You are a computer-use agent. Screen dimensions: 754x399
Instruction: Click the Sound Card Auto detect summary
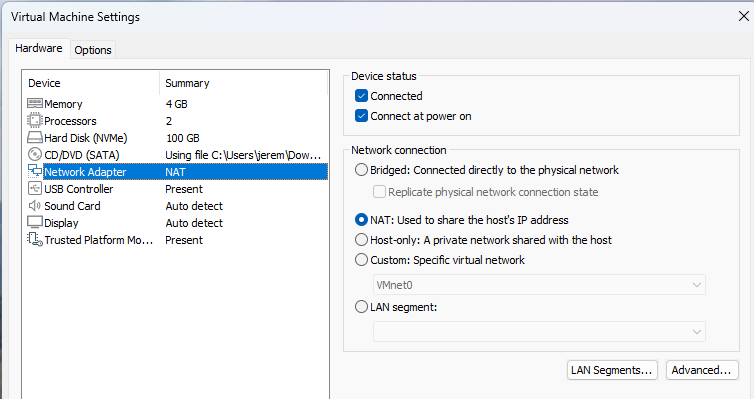point(194,206)
